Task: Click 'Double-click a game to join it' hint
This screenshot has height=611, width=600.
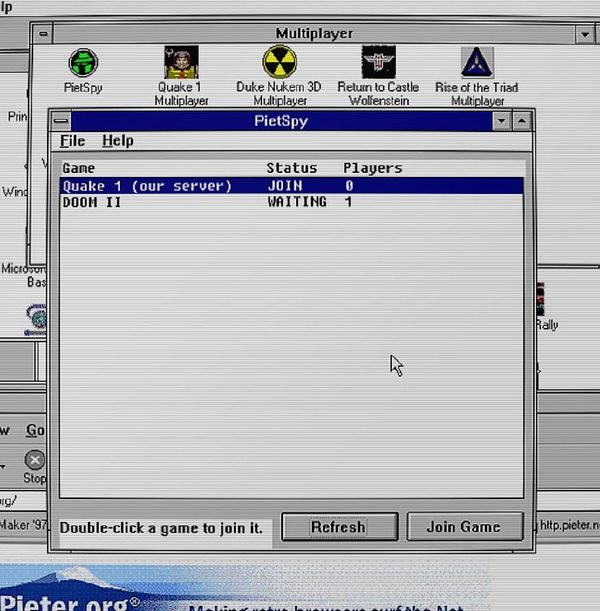Action: tap(161, 528)
